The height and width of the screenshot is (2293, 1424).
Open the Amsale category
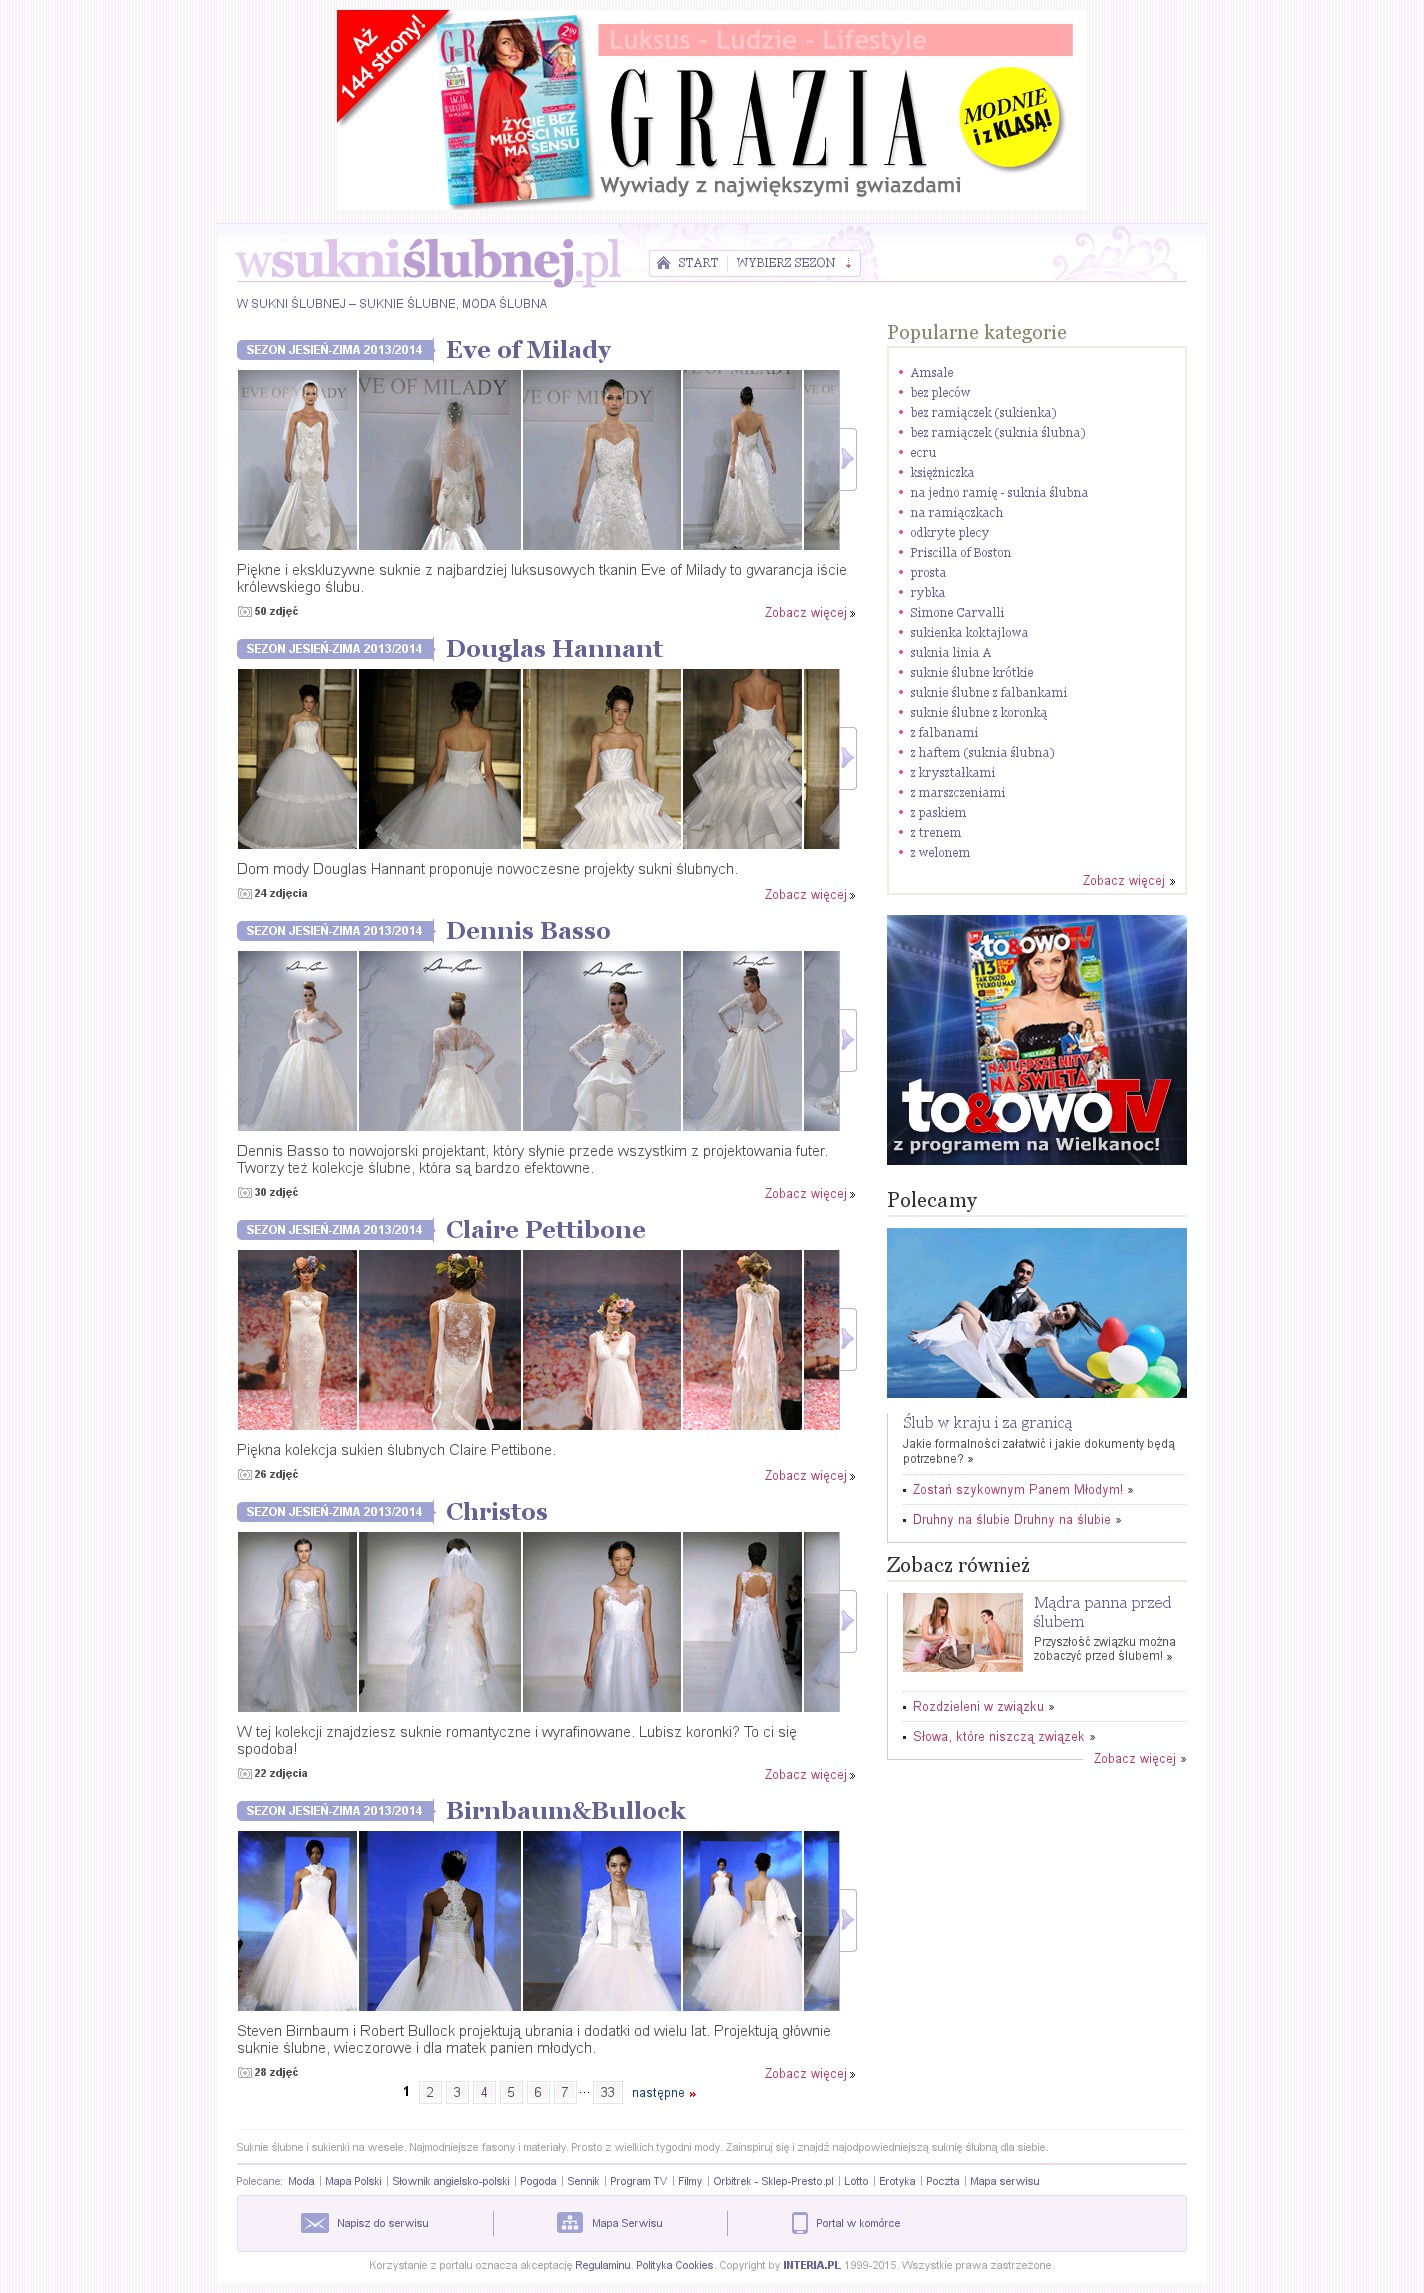click(932, 373)
